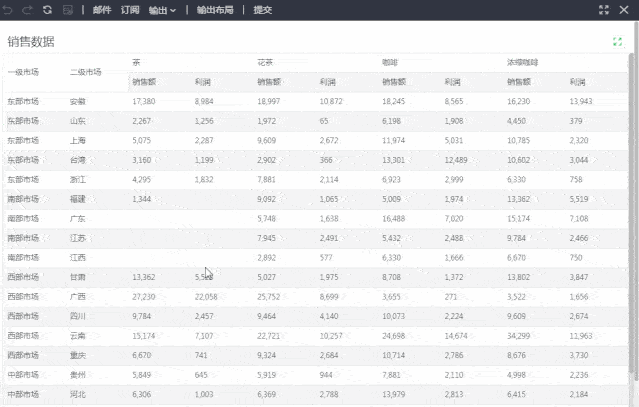Click the value 1,344 in 福建 row
This screenshot has width=639, height=407.
click(x=141, y=199)
